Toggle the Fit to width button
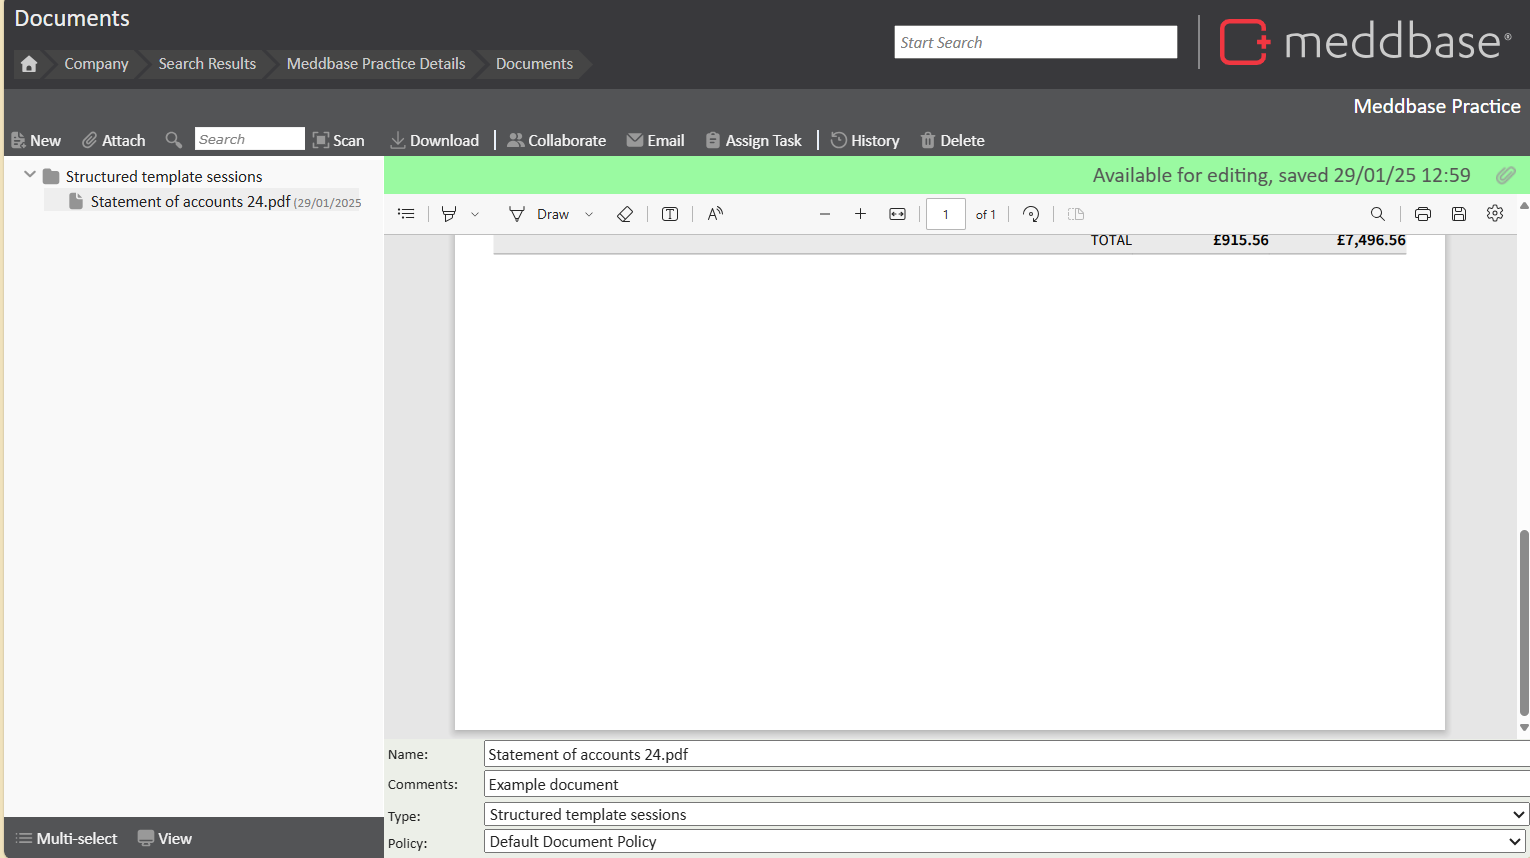 point(897,214)
